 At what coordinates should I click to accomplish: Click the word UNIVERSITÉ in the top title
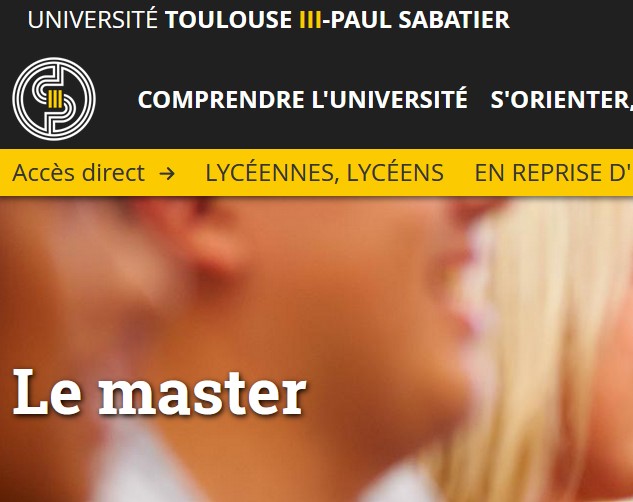click(92, 19)
